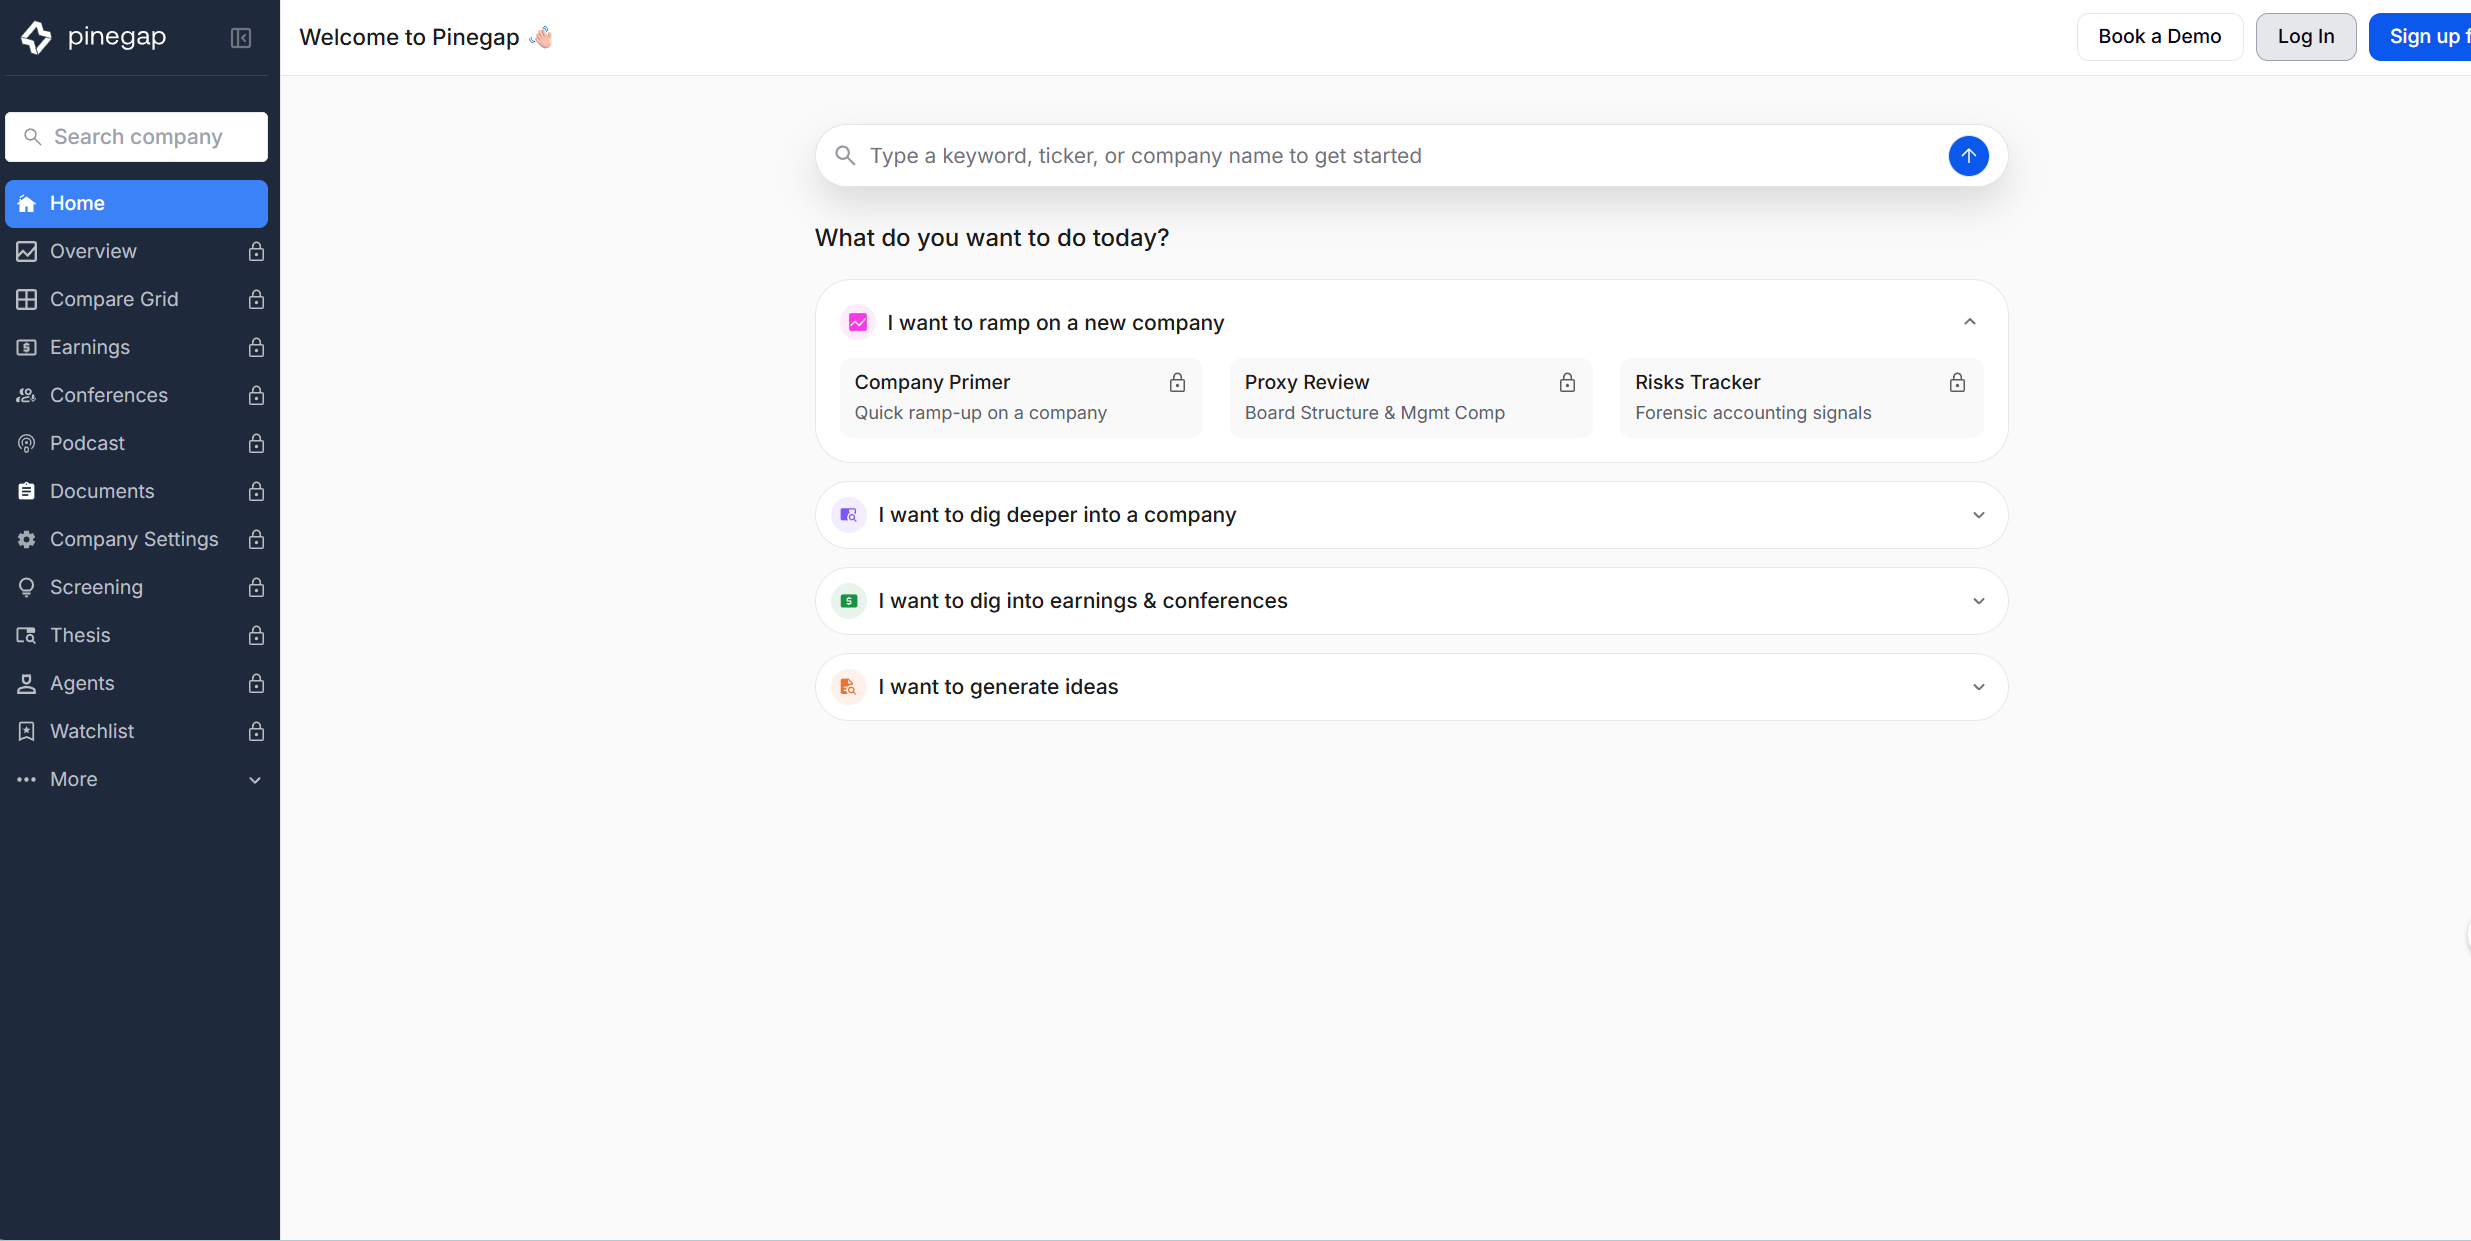This screenshot has width=2471, height=1241.
Task: Select Screening in the sidebar
Action: tap(136, 588)
